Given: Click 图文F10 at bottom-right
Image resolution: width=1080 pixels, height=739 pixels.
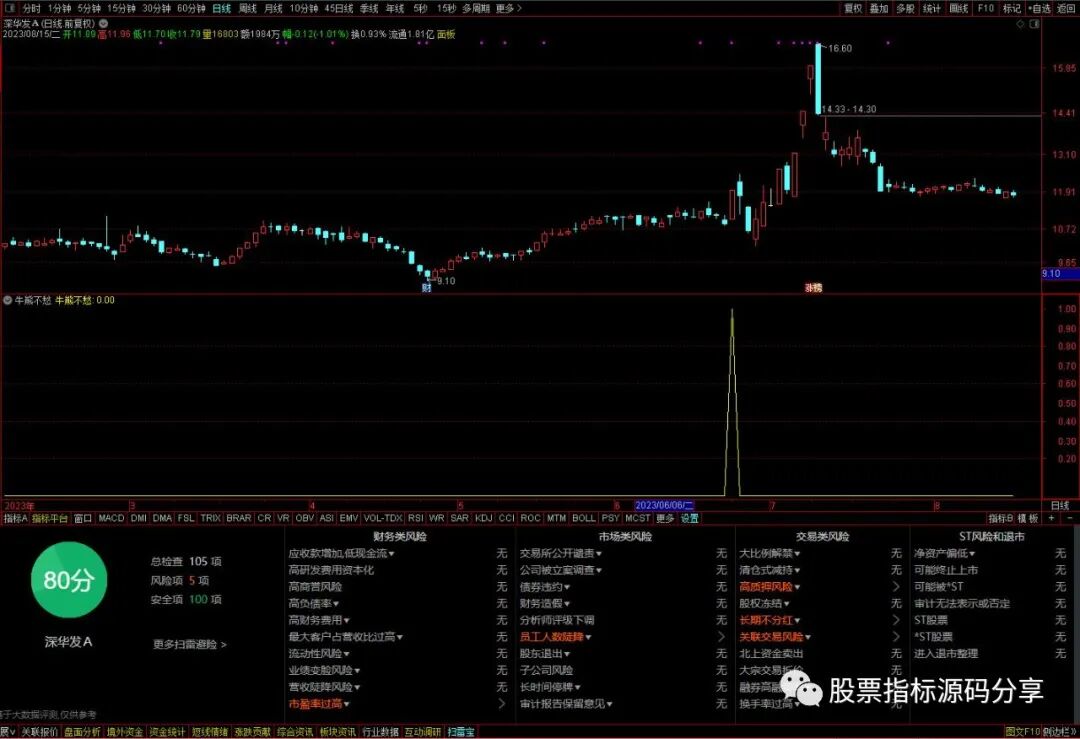Looking at the screenshot, I should click(1022, 731).
